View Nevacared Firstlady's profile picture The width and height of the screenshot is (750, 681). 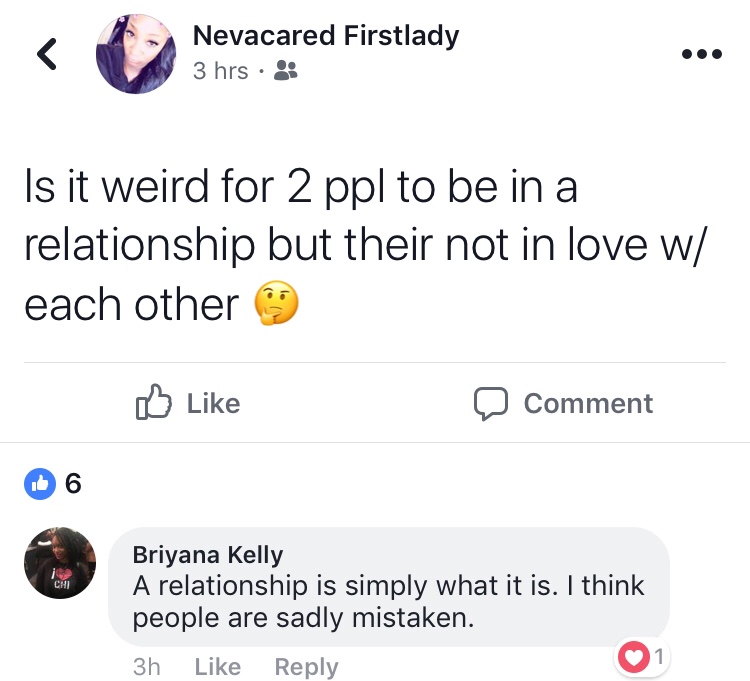[x=136, y=54]
